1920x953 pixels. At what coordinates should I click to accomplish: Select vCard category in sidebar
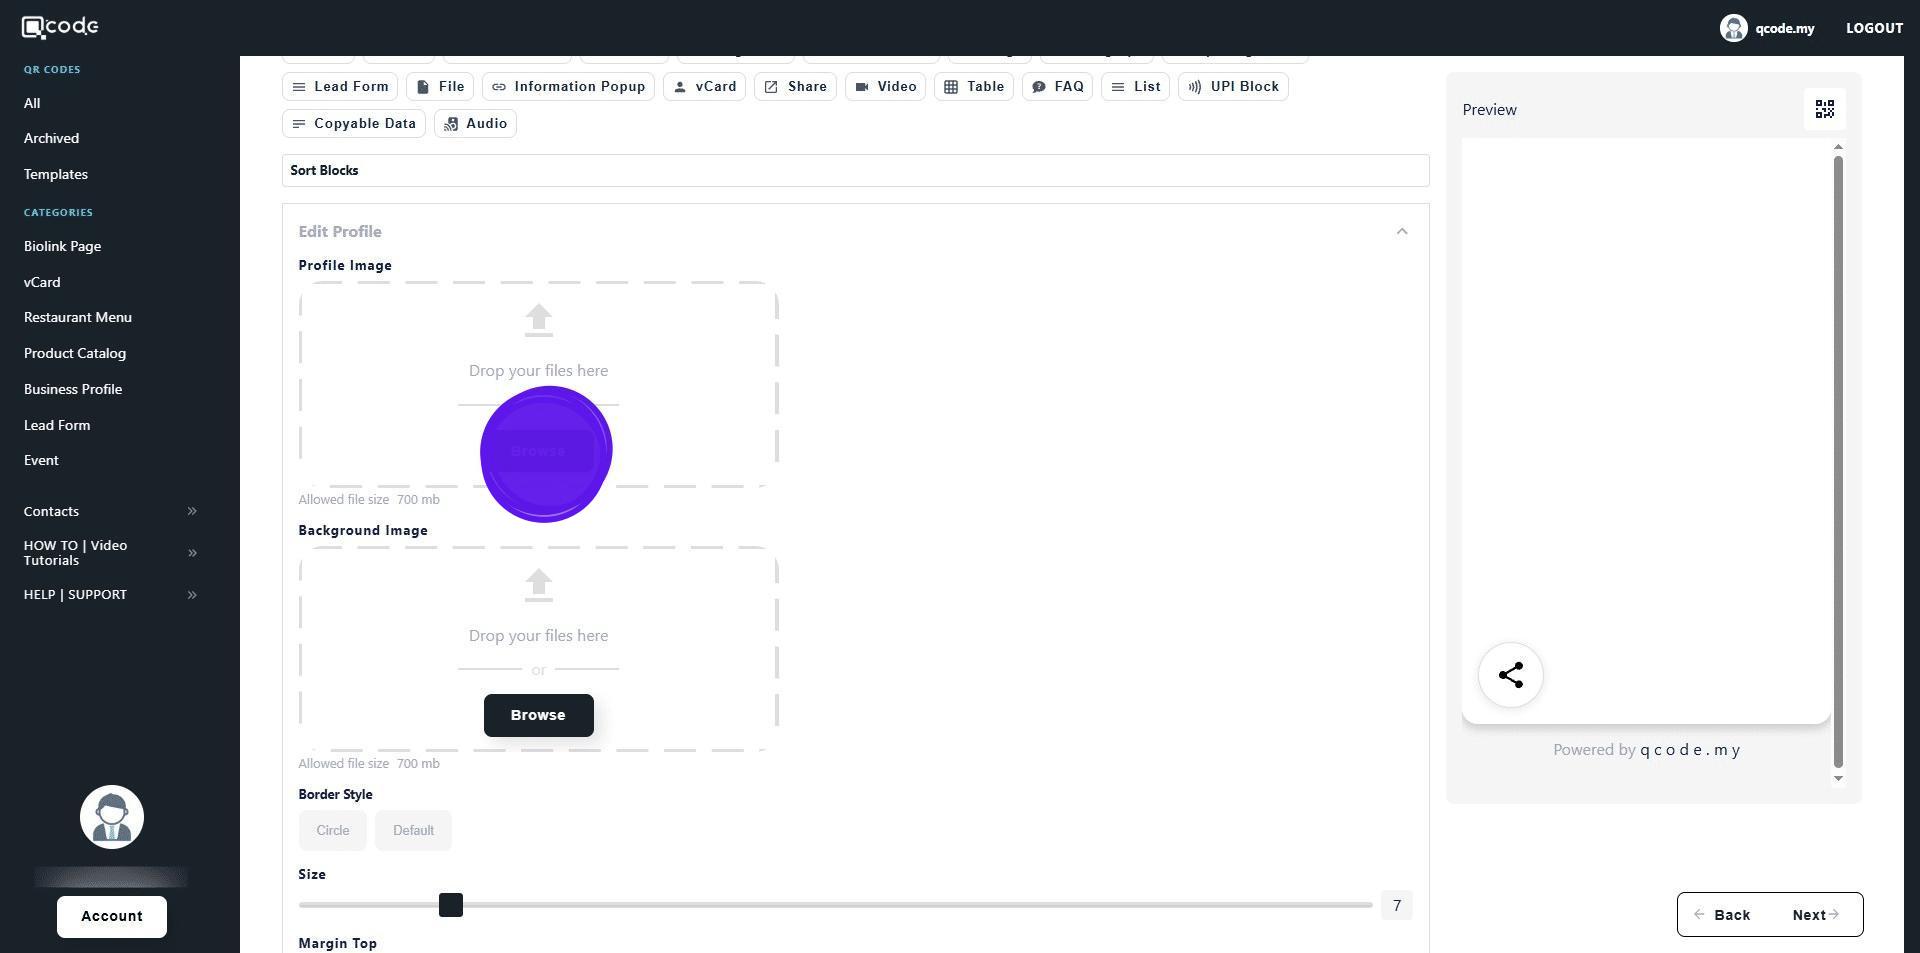42,282
